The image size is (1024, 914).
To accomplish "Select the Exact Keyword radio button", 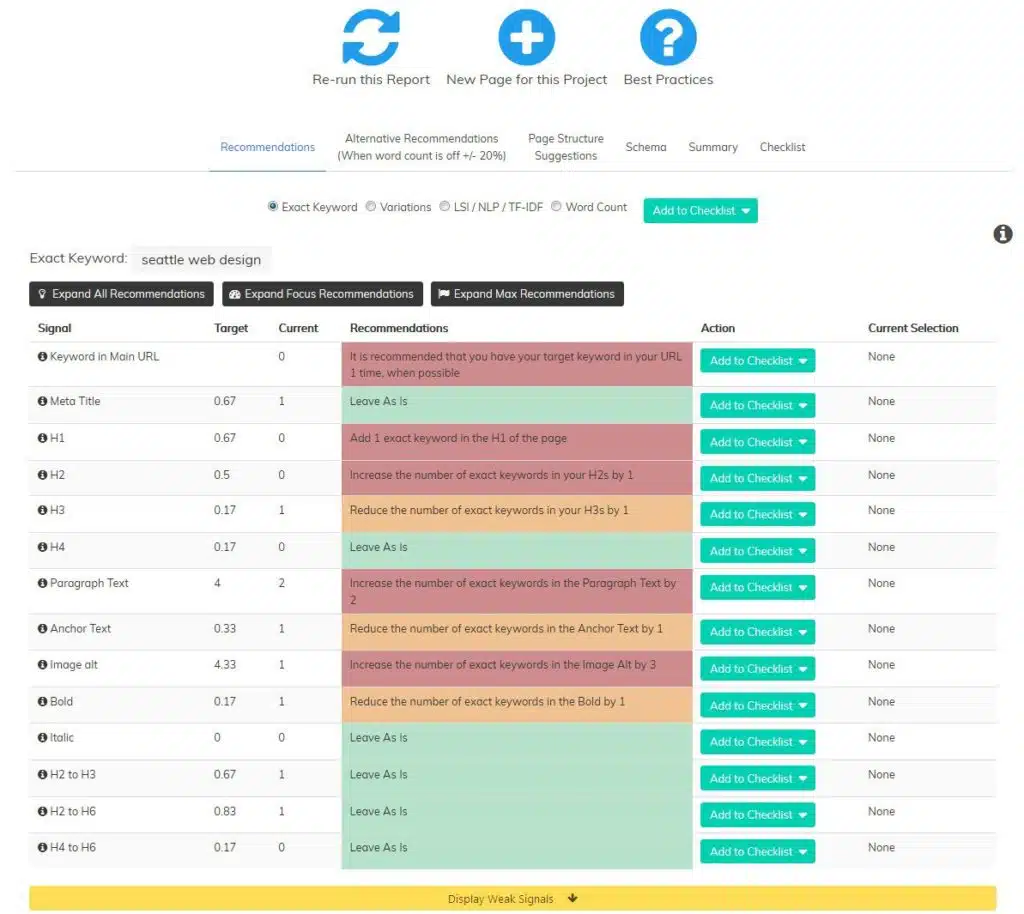I will tap(272, 207).
